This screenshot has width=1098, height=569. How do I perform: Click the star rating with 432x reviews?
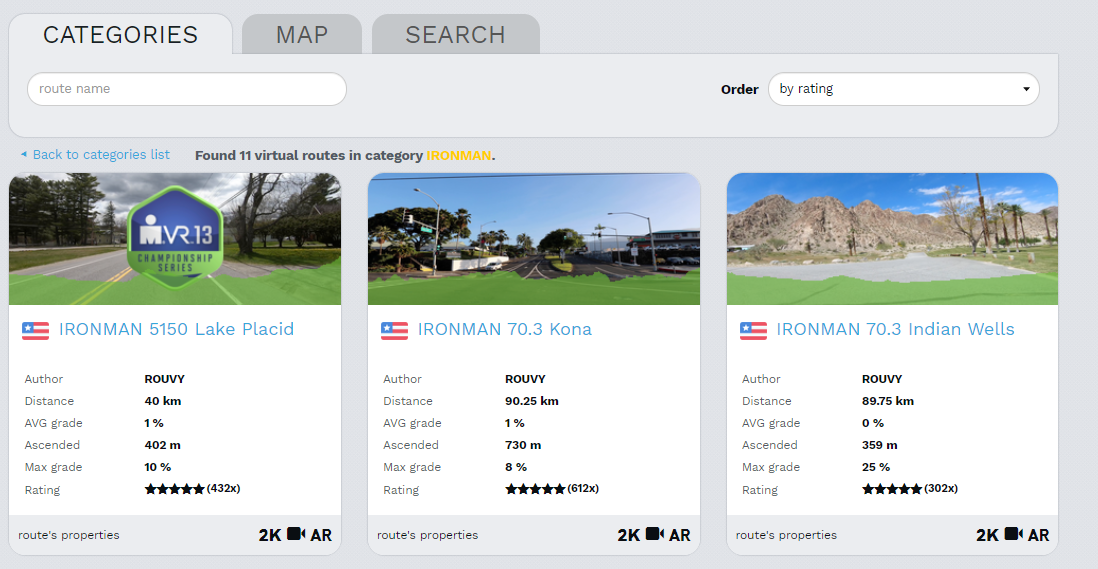coord(193,489)
